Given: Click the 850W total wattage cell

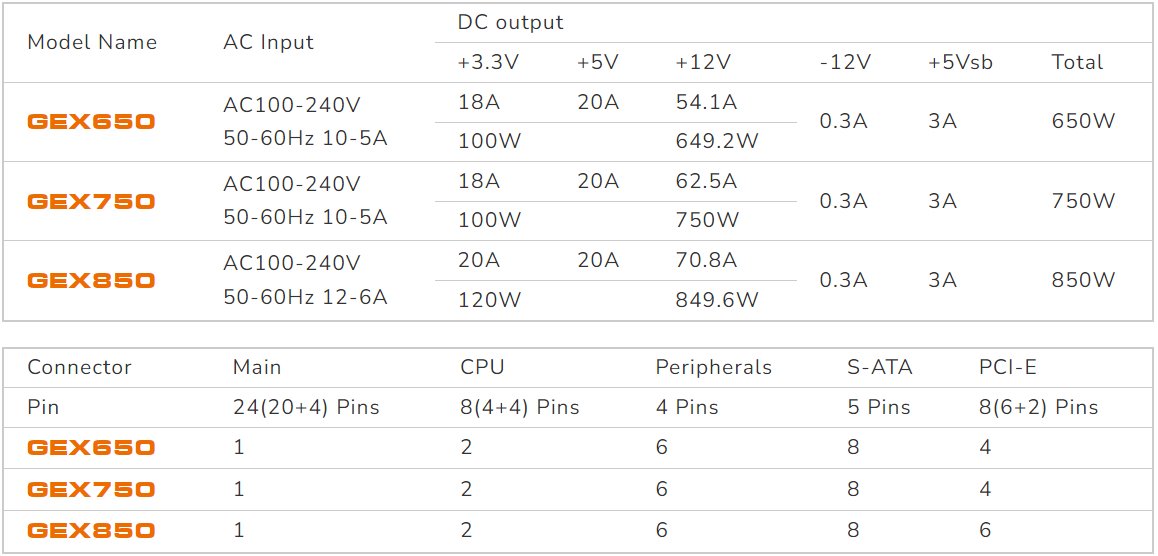Looking at the screenshot, I should [1083, 280].
